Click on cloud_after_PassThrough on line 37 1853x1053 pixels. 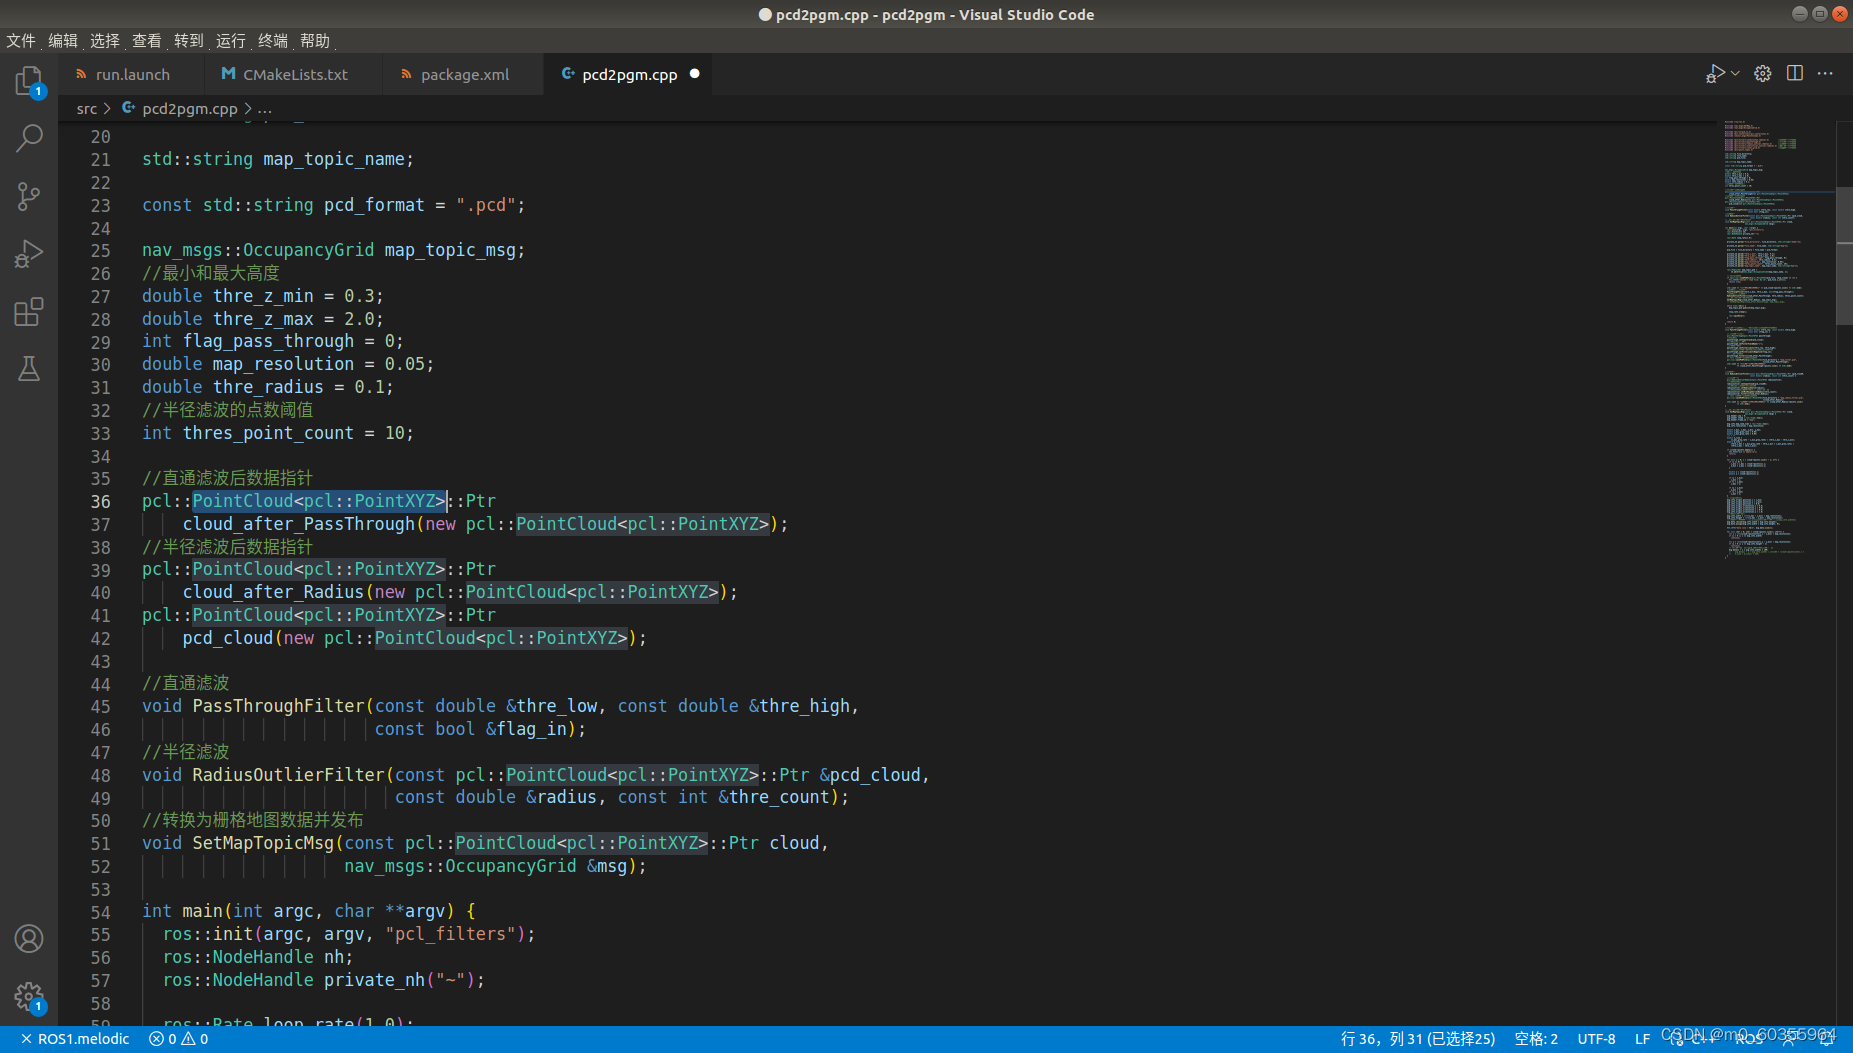click(298, 524)
